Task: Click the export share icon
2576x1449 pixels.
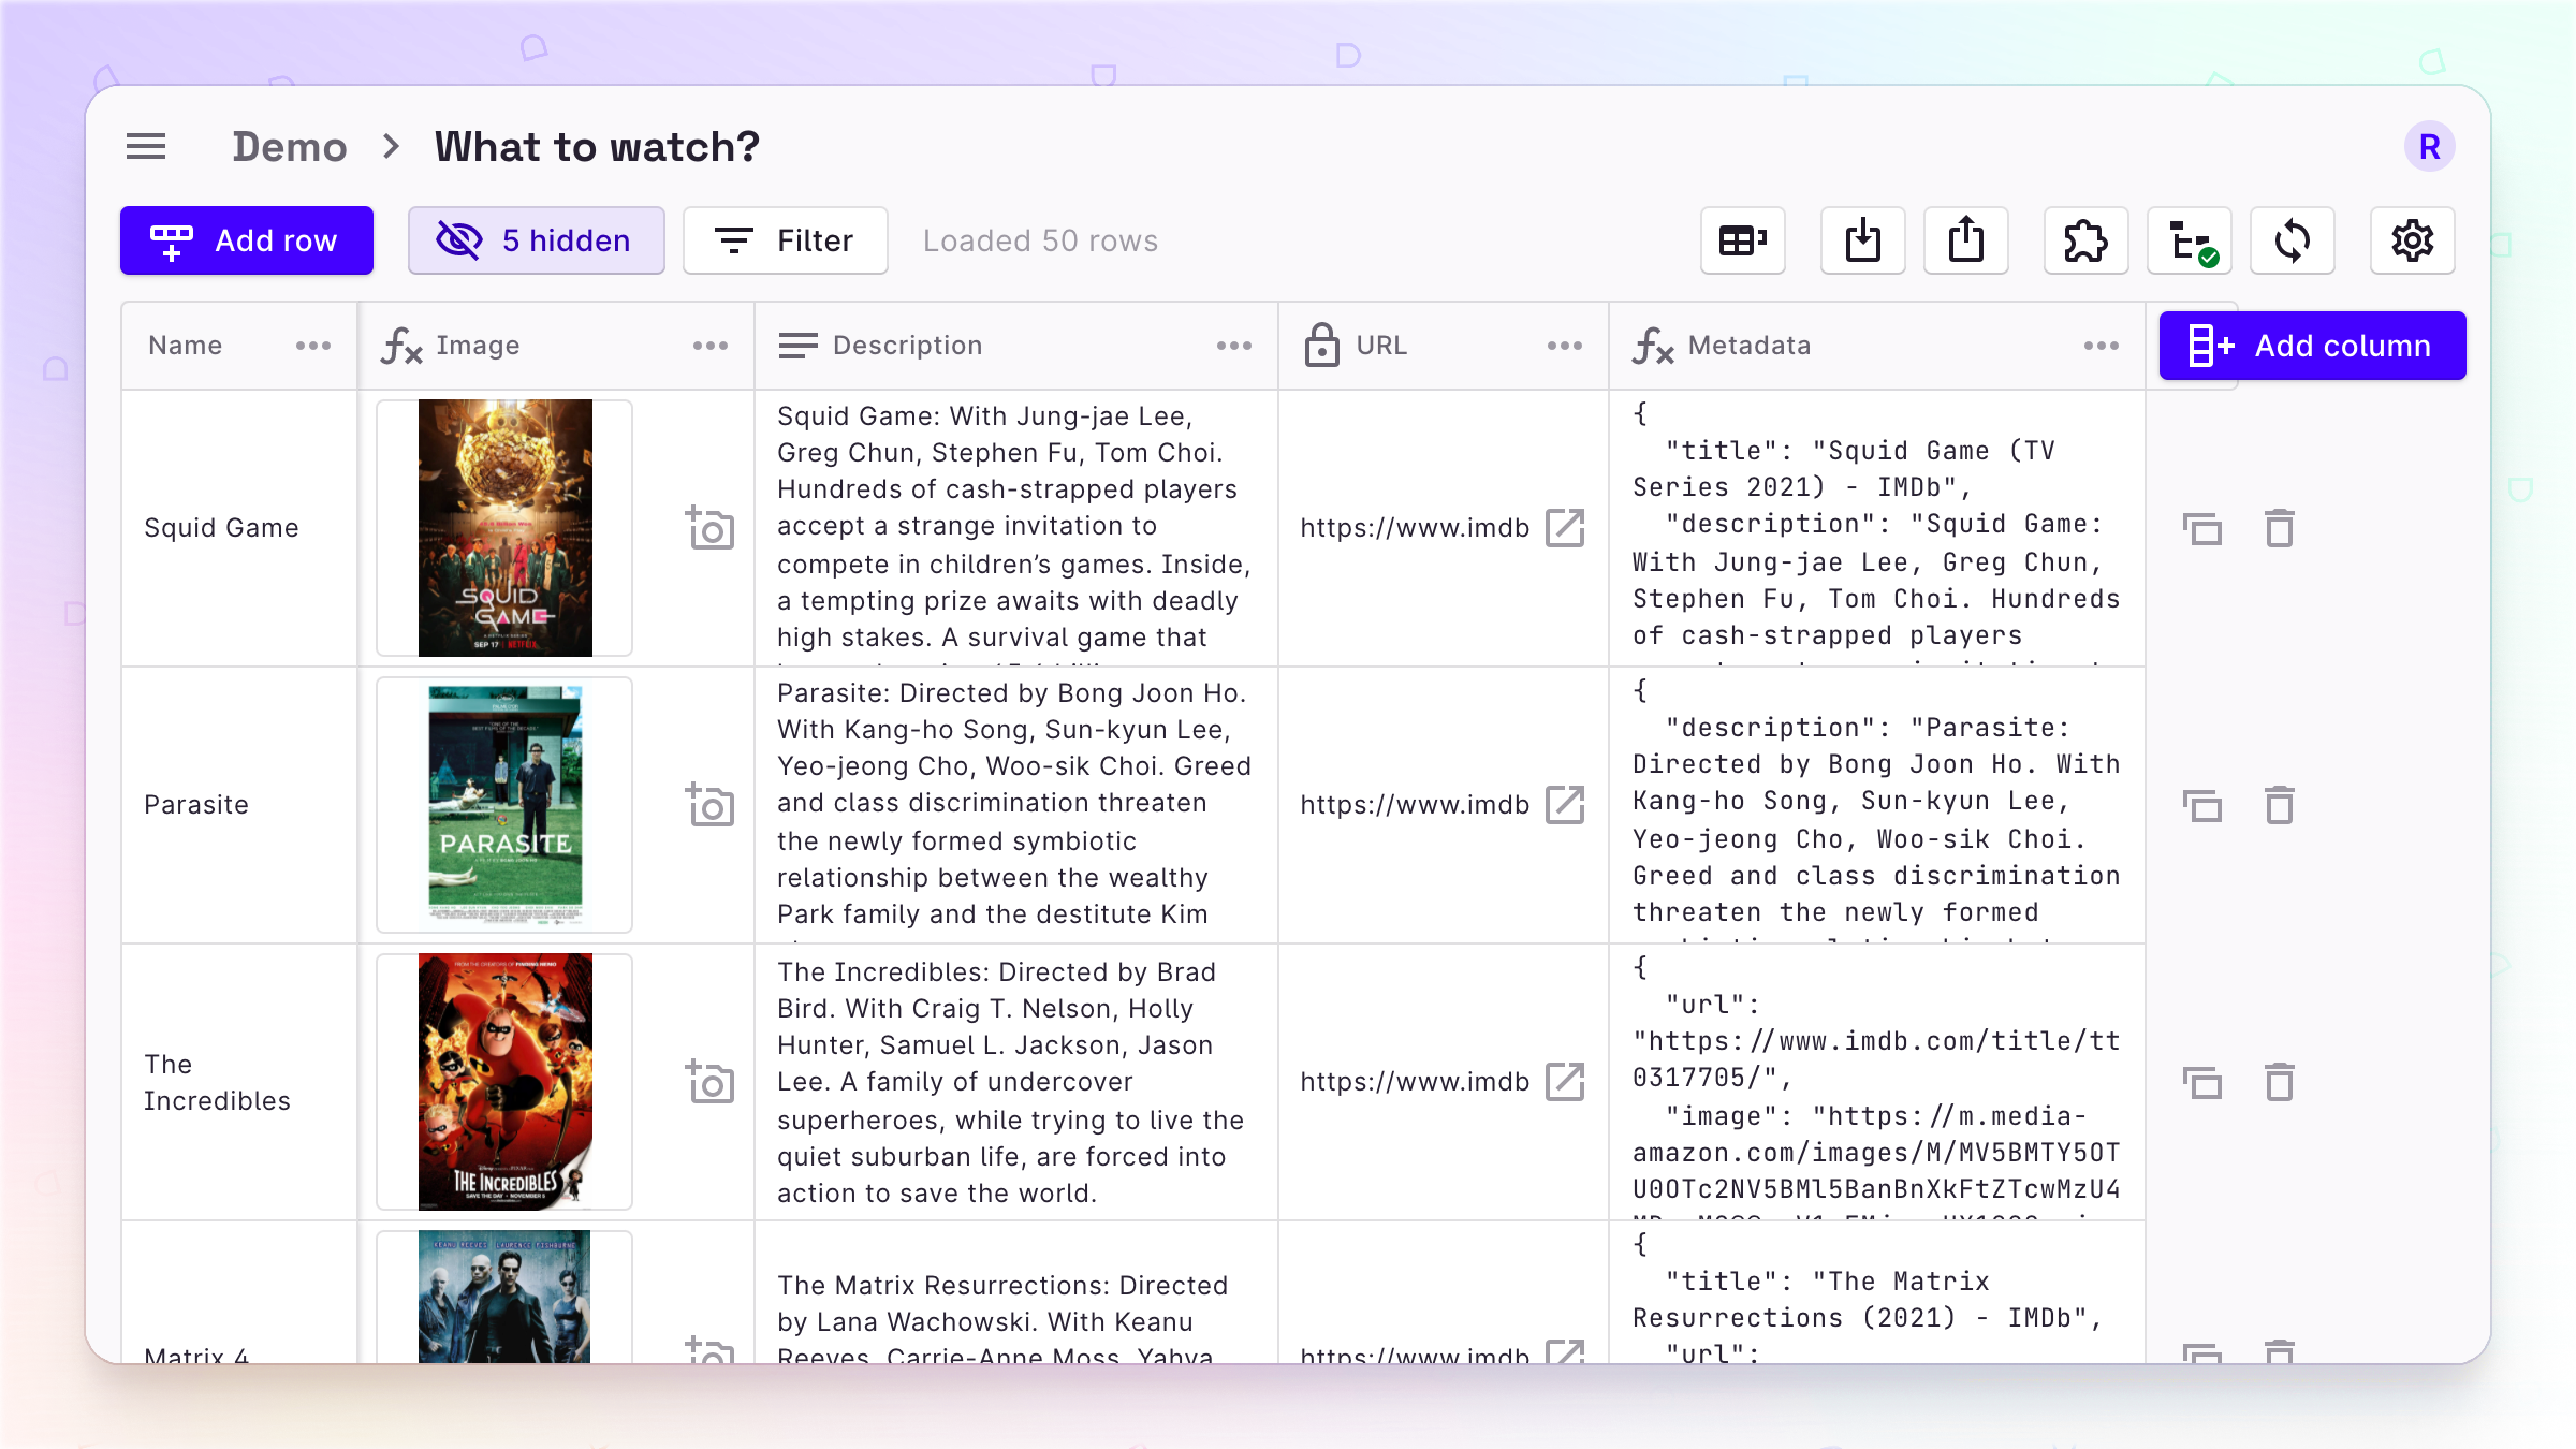Action: [x=1966, y=241]
